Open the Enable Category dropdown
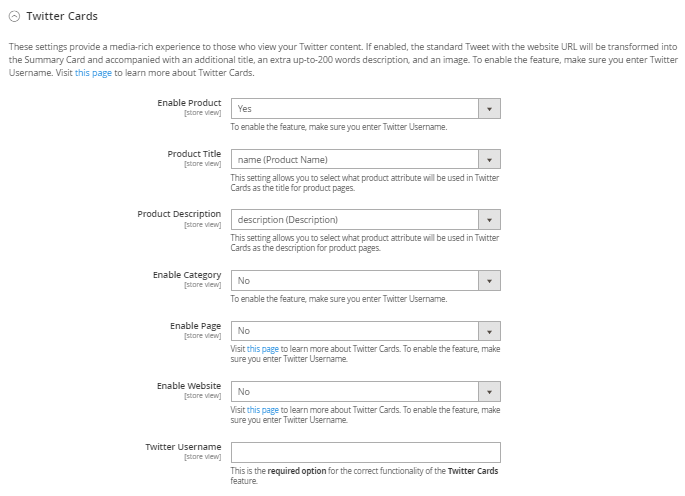 click(355, 281)
